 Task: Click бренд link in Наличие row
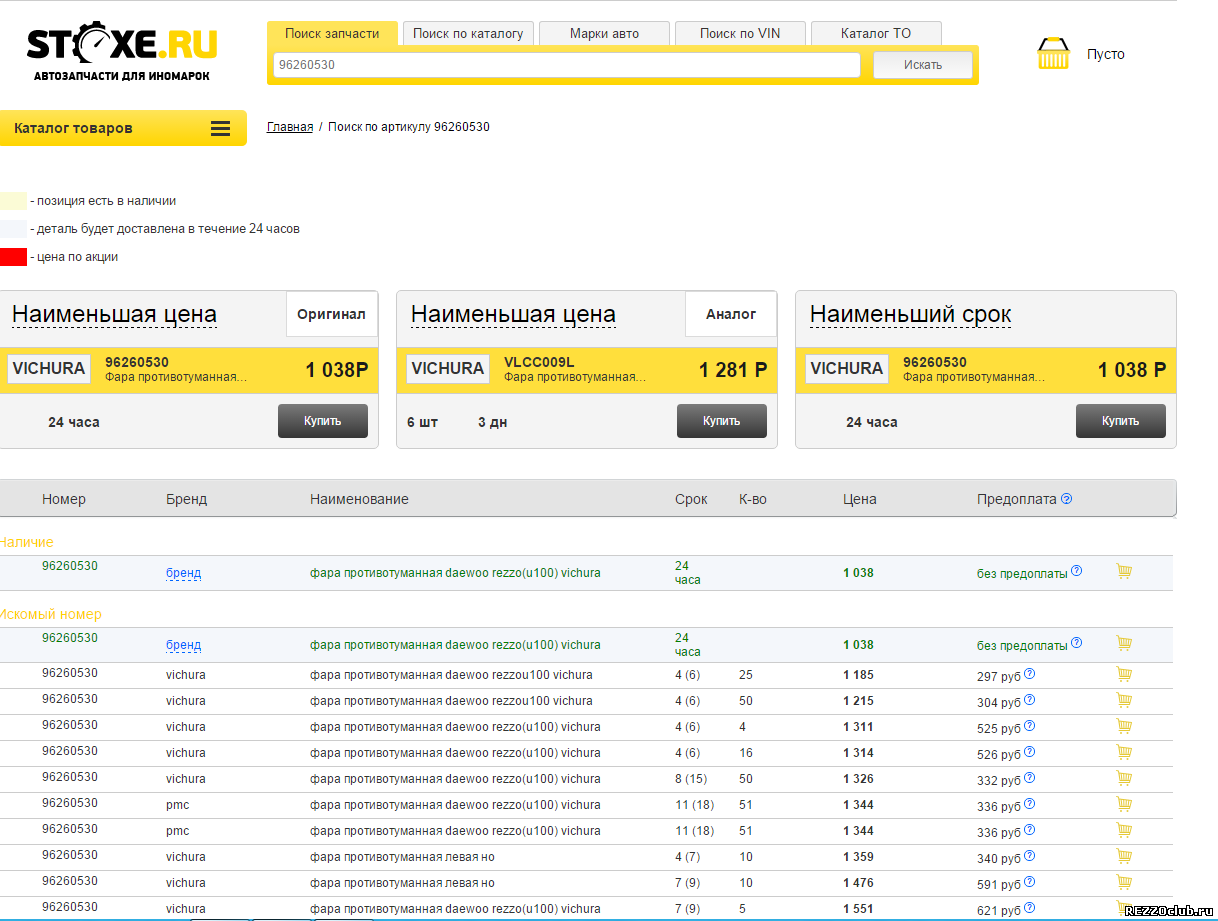coord(184,573)
